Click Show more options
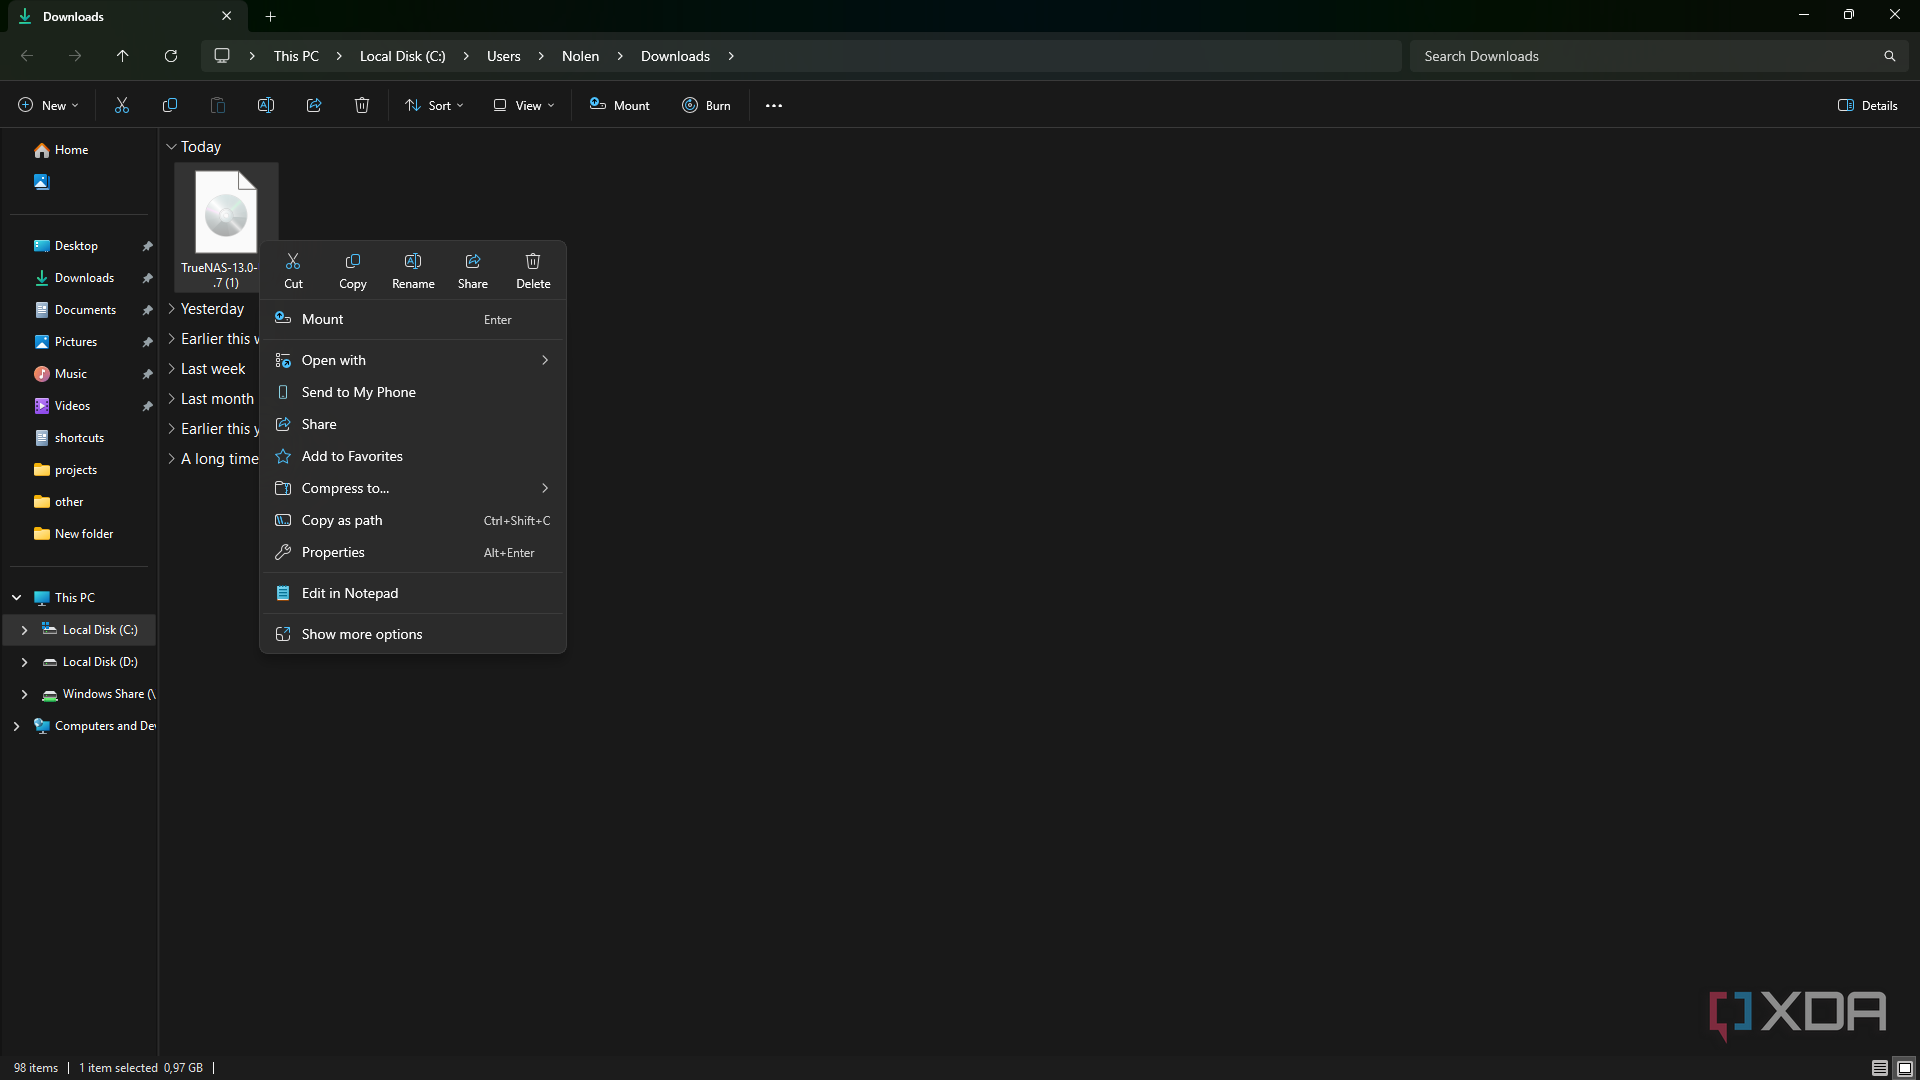The height and width of the screenshot is (1080, 1920). 413,634
